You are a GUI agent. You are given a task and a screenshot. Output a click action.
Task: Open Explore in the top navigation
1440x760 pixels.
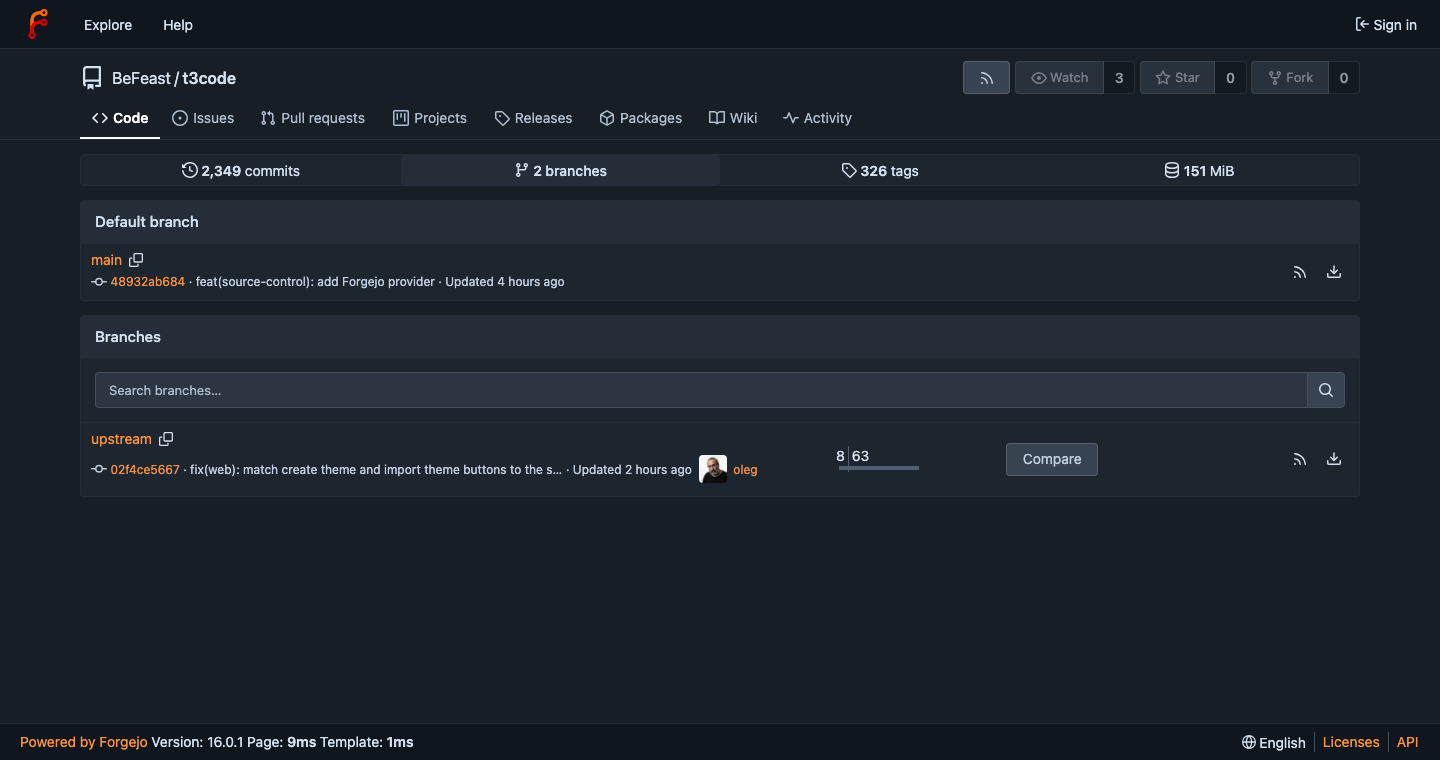pos(108,25)
